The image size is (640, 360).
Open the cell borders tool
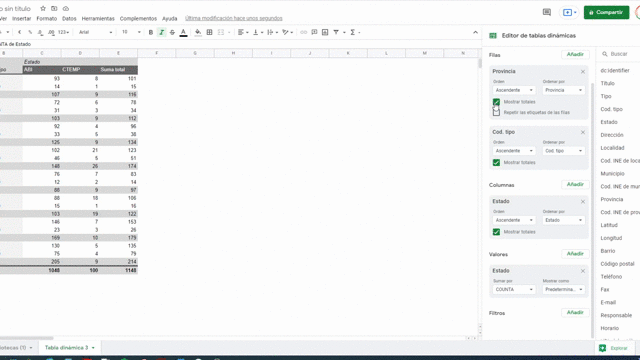pyautogui.click(x=209, y=32)
